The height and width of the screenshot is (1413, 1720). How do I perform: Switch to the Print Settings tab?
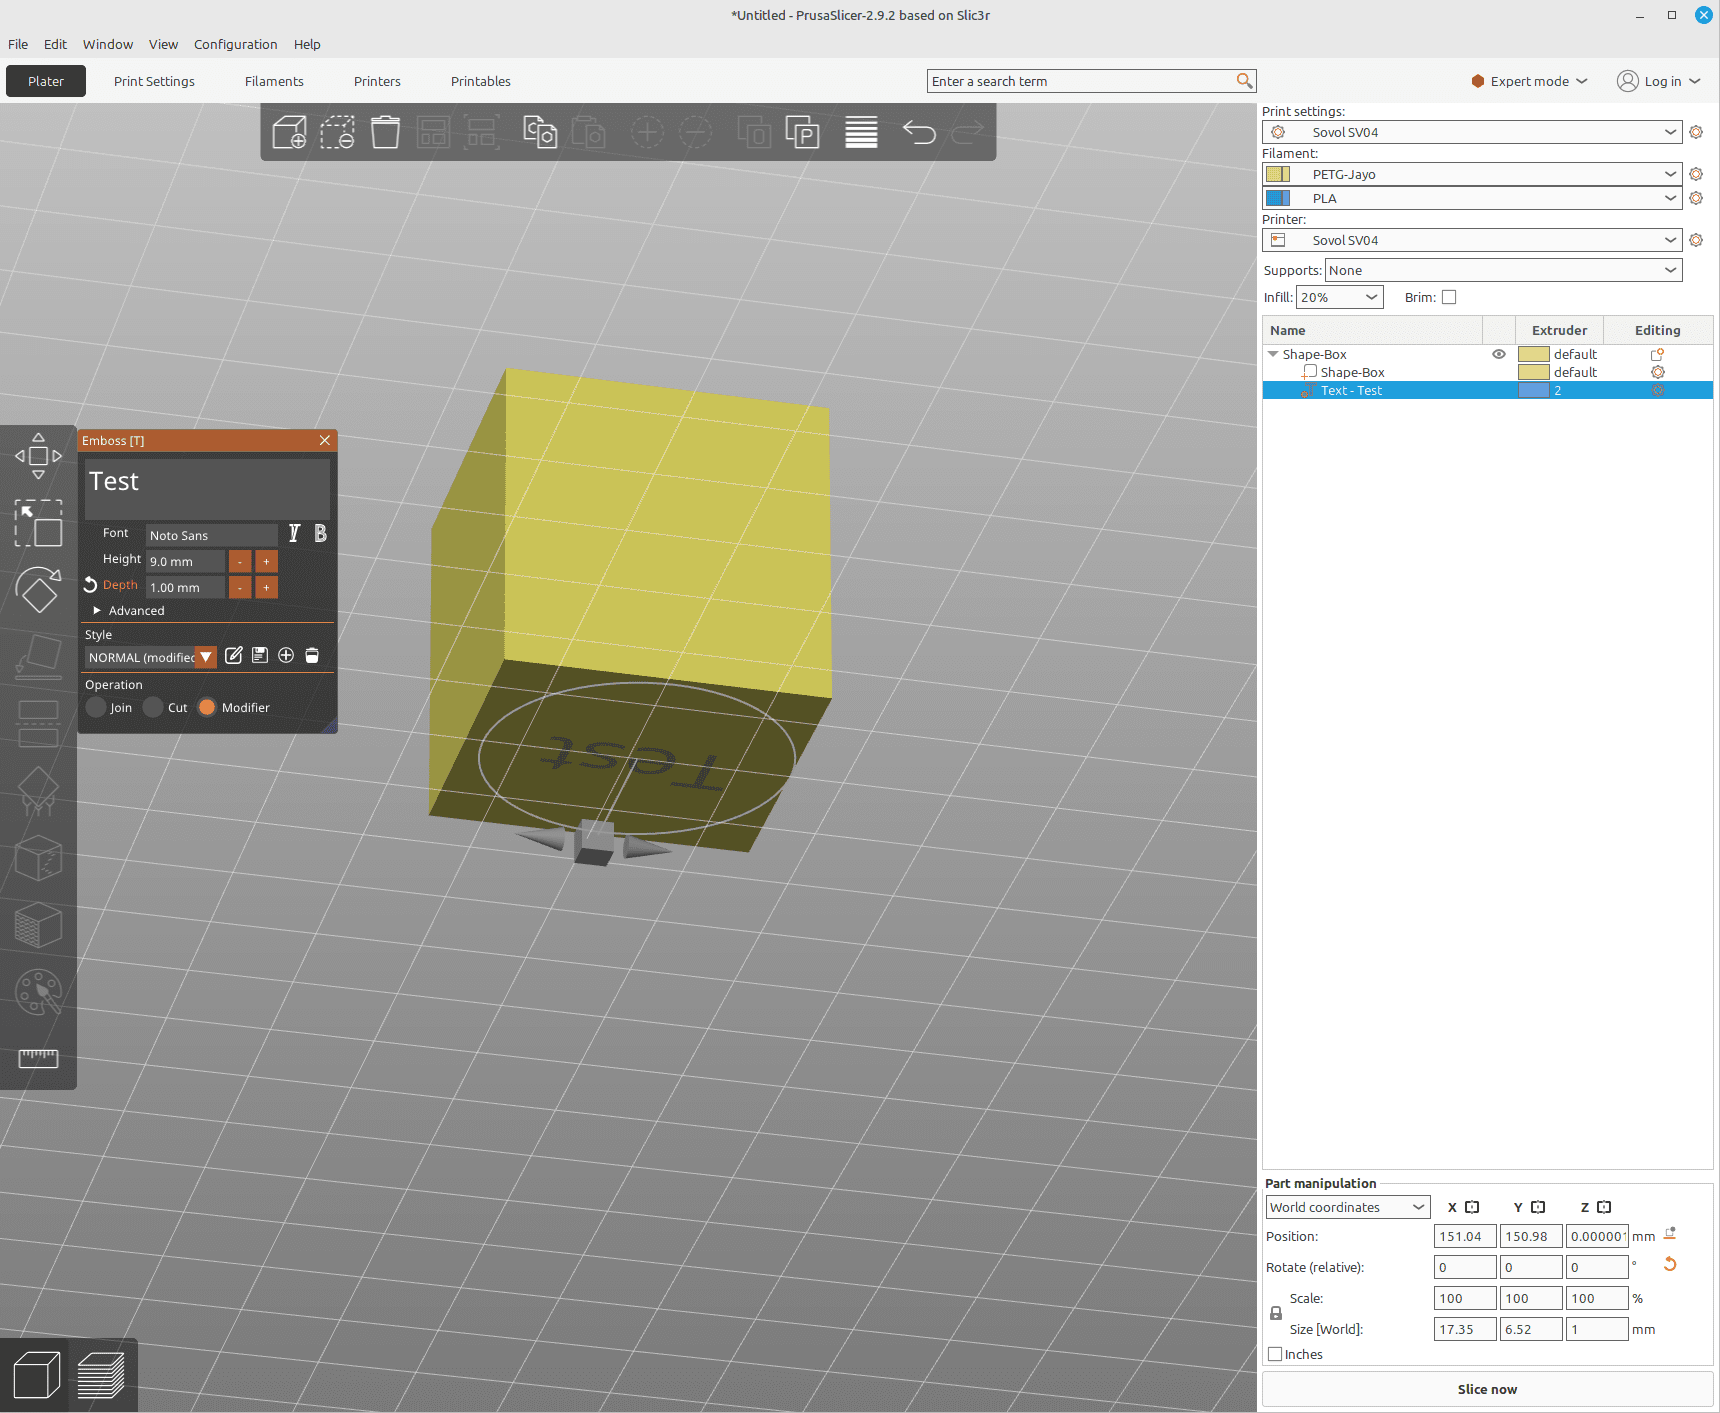(x=154, y=81)
